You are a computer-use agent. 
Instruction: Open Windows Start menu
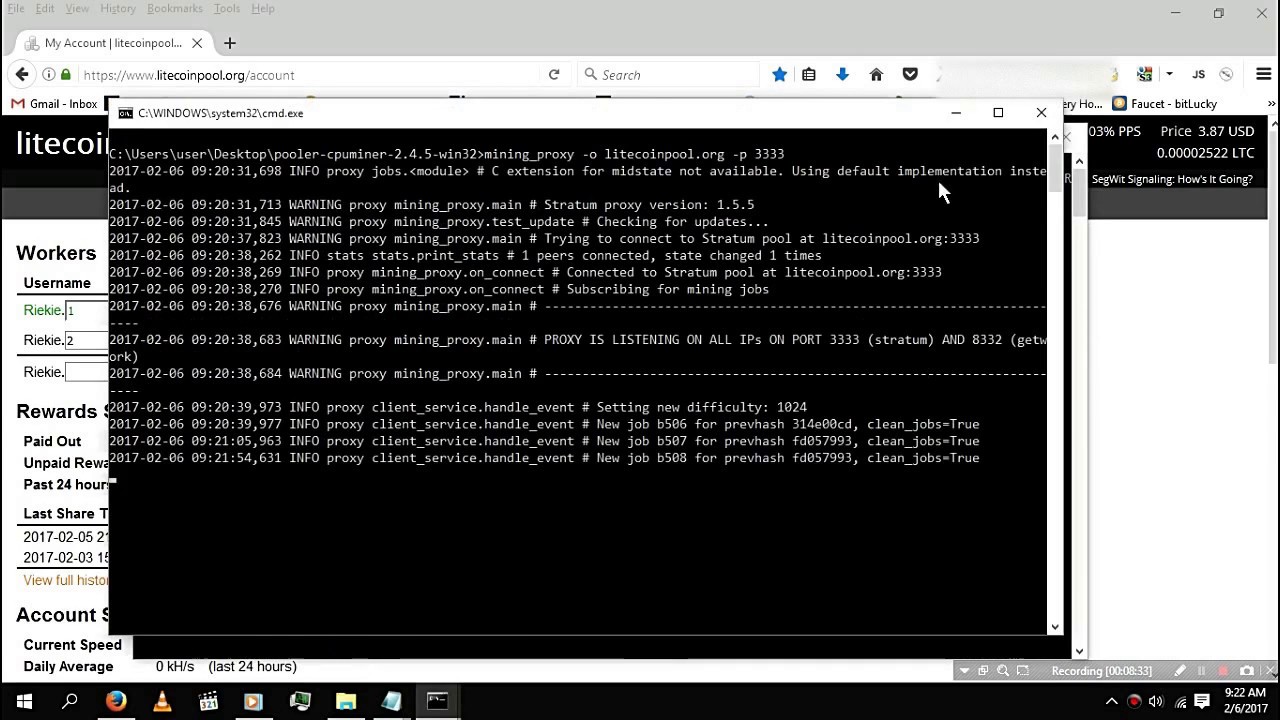click(x=24, y=701)
